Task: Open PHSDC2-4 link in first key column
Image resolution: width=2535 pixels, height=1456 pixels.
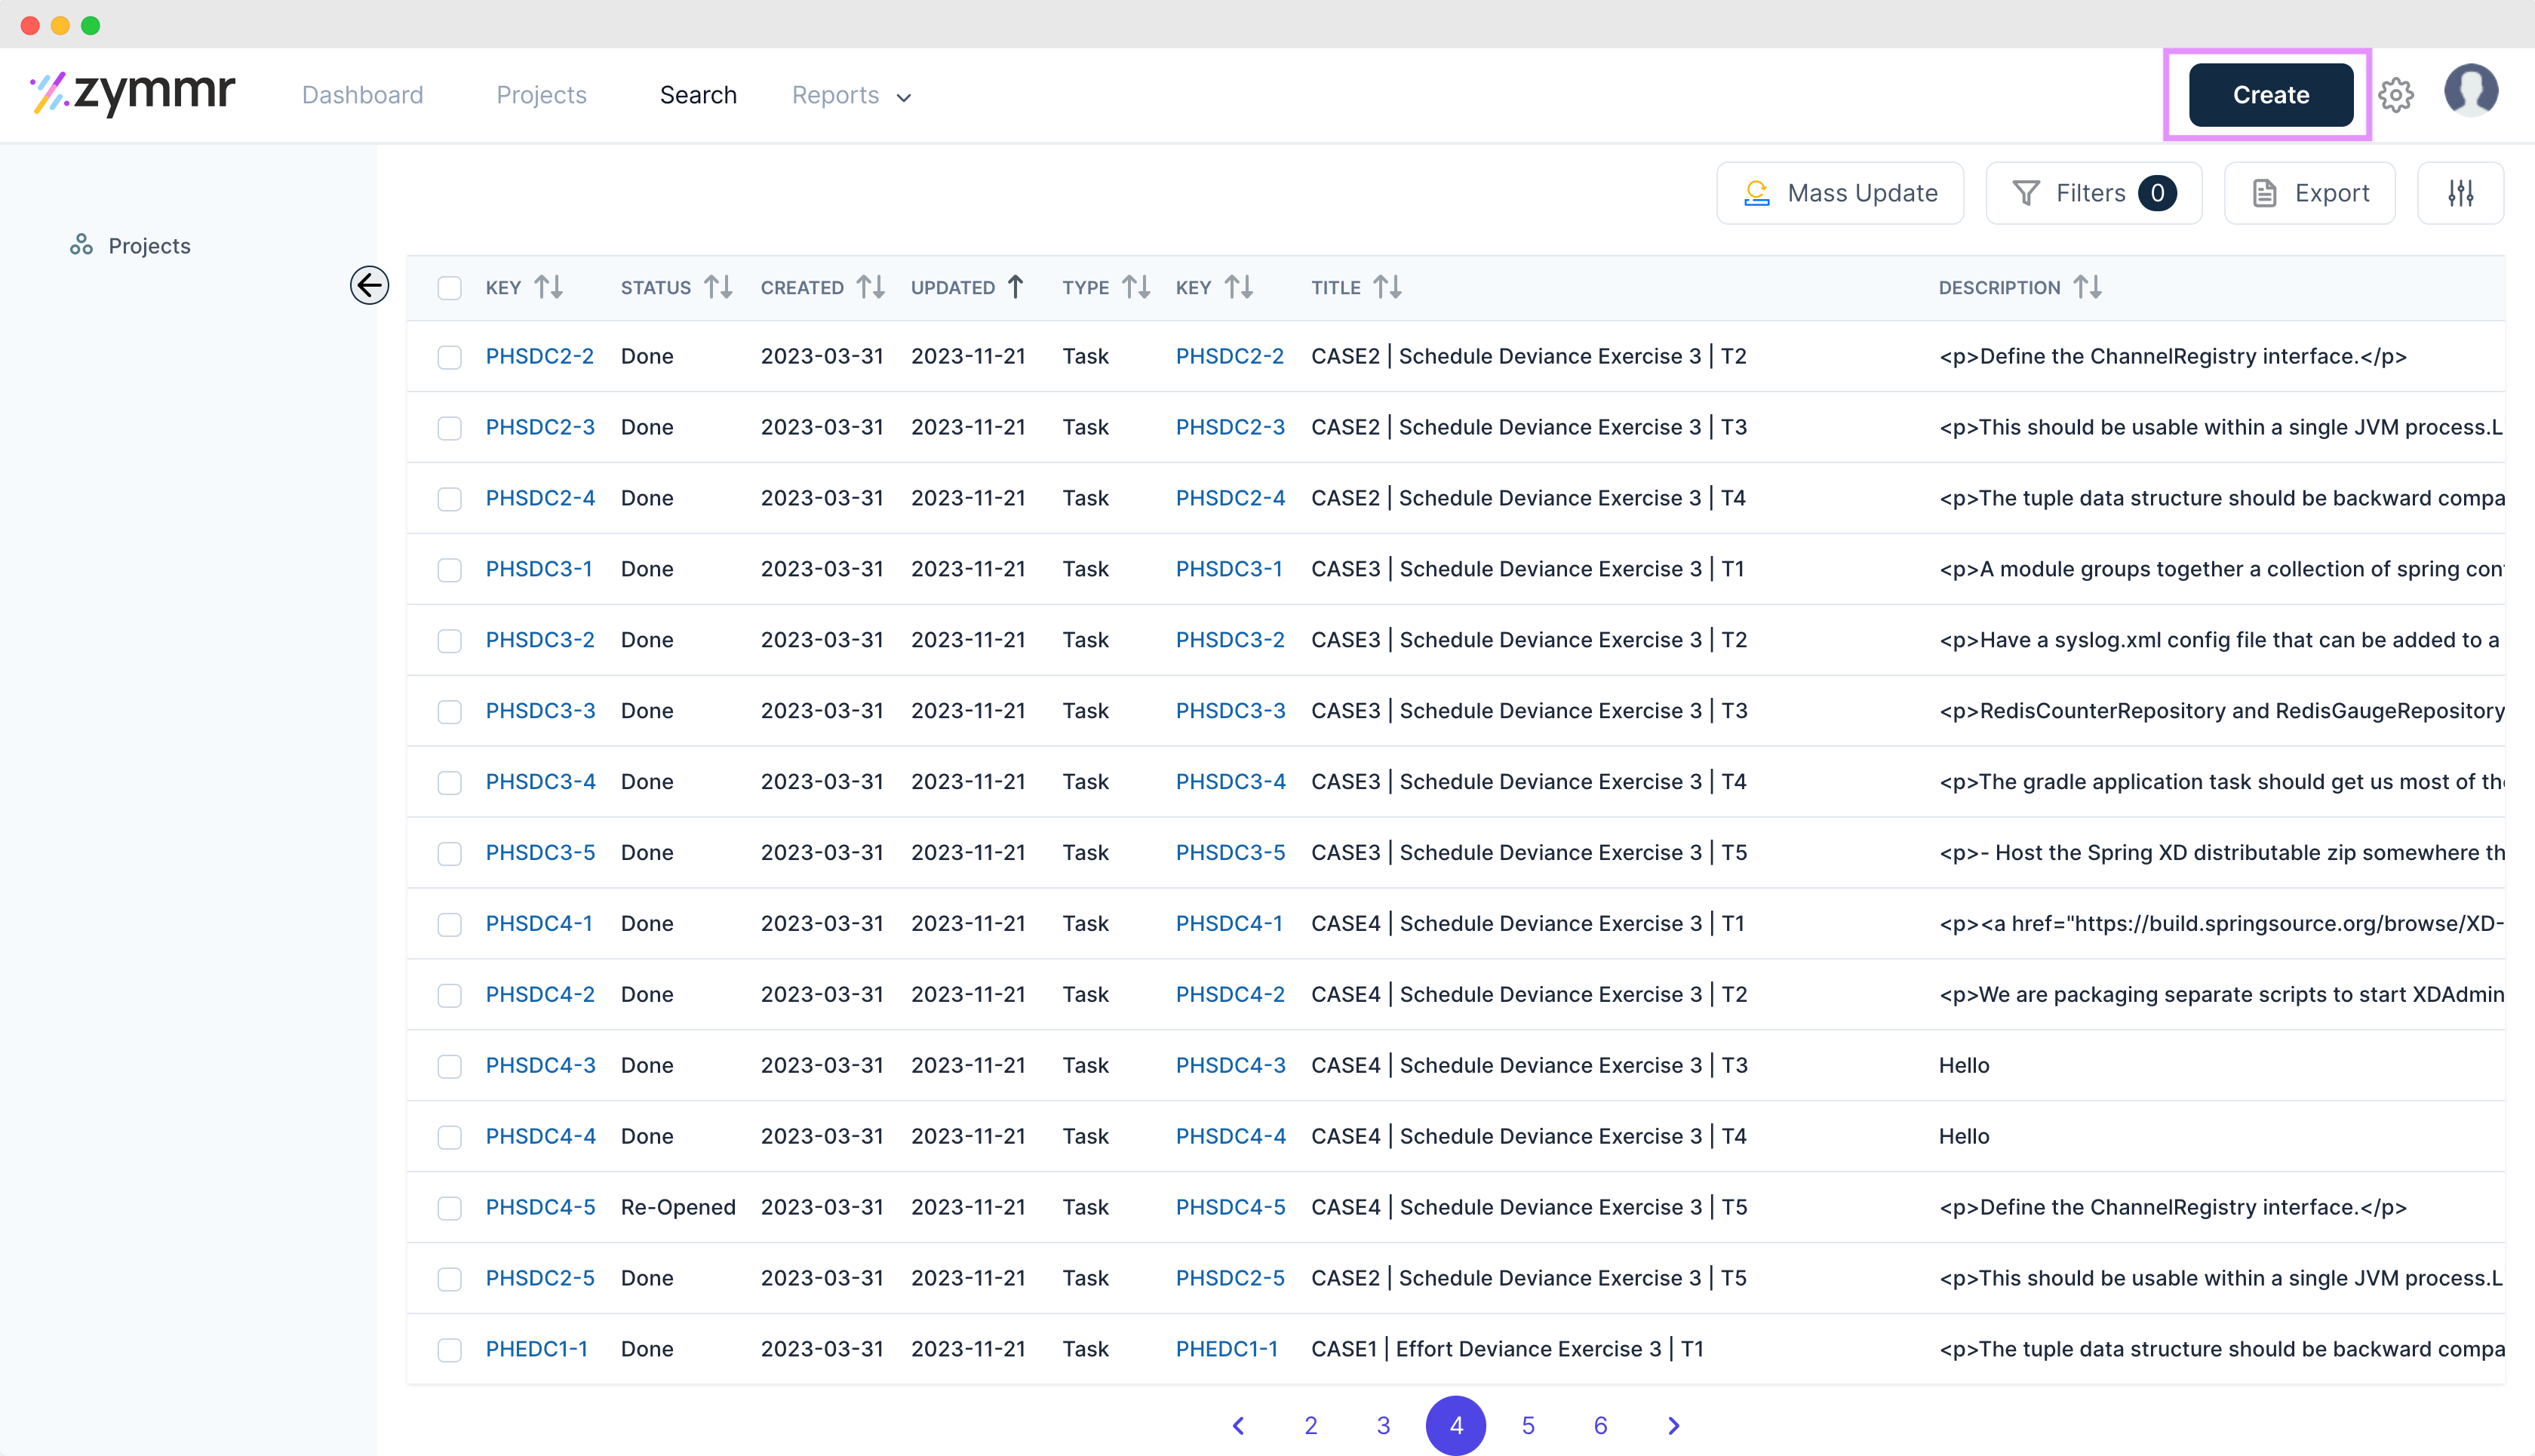Action: coord(540,498)
